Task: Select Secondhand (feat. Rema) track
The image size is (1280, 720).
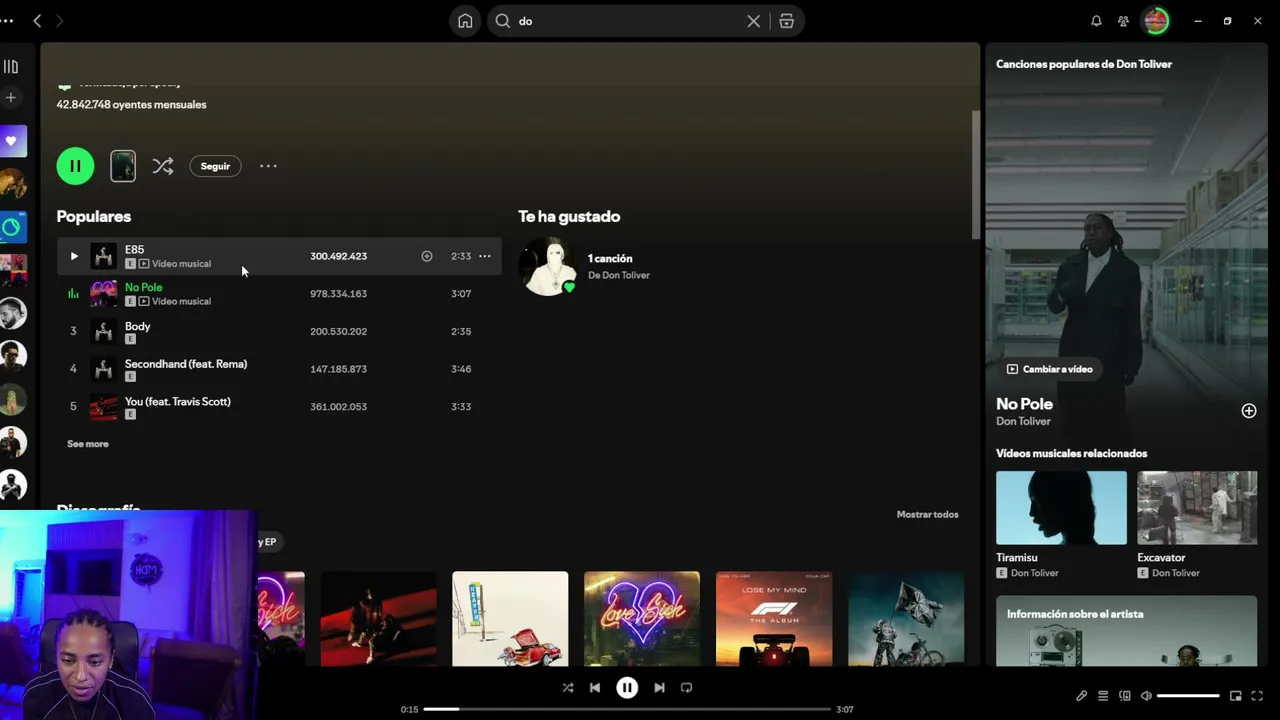Action: tap(279, 369)
